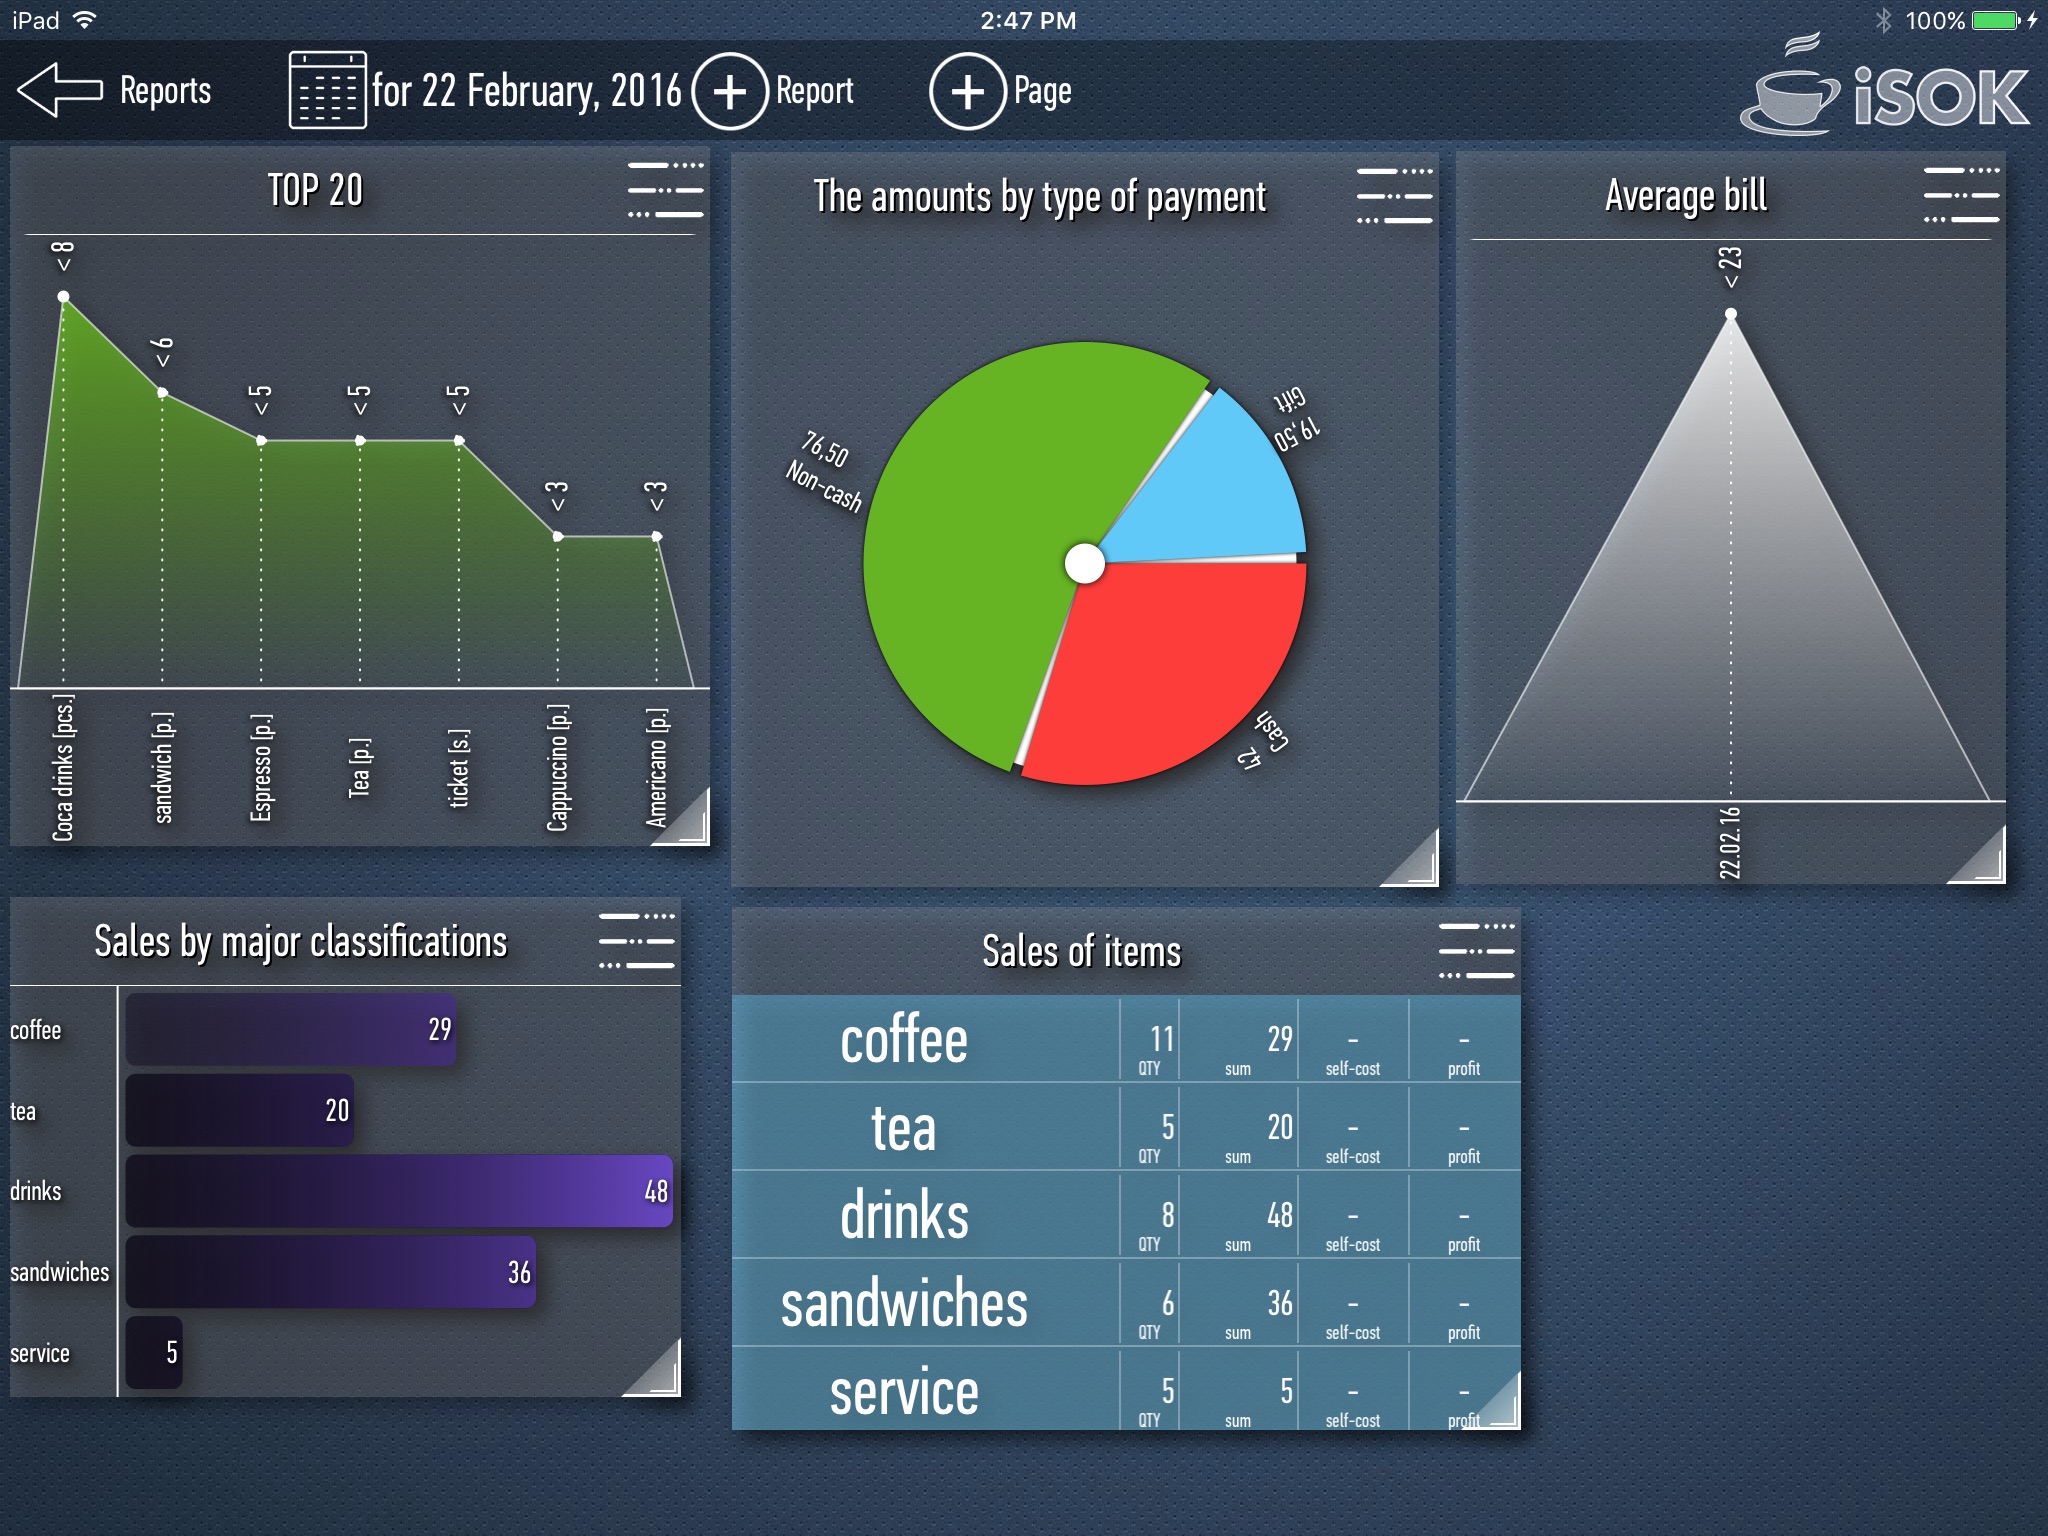The height and width of the screenshot is (1536, 2048).
Task: Tap the Espresso data point on TOP 20
Action: [261, 441]
